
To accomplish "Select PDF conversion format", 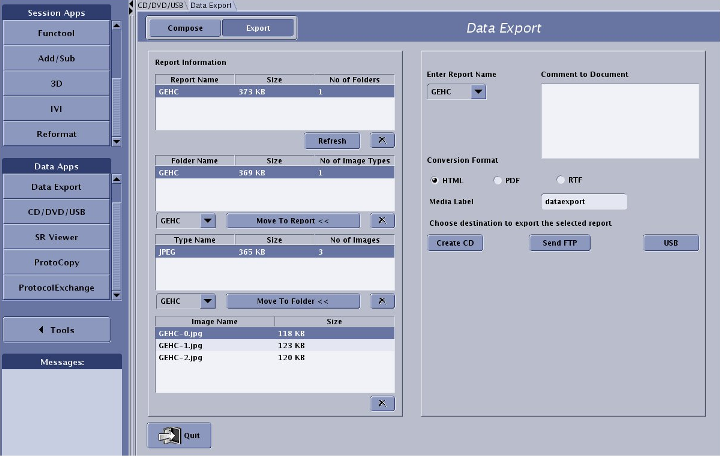I will 497,180.
